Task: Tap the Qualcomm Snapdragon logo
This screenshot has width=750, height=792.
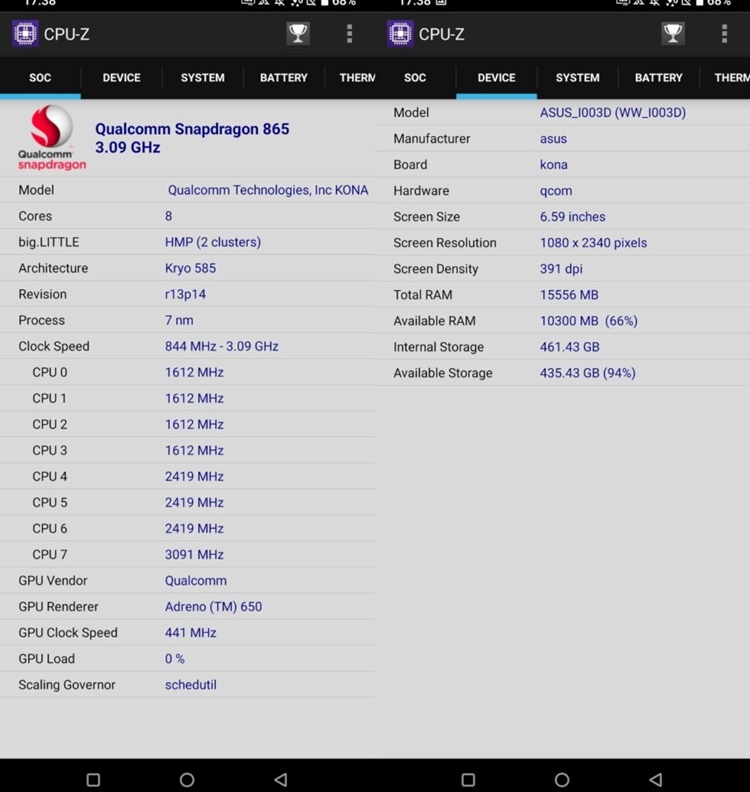Action: (x=52, y=137)
